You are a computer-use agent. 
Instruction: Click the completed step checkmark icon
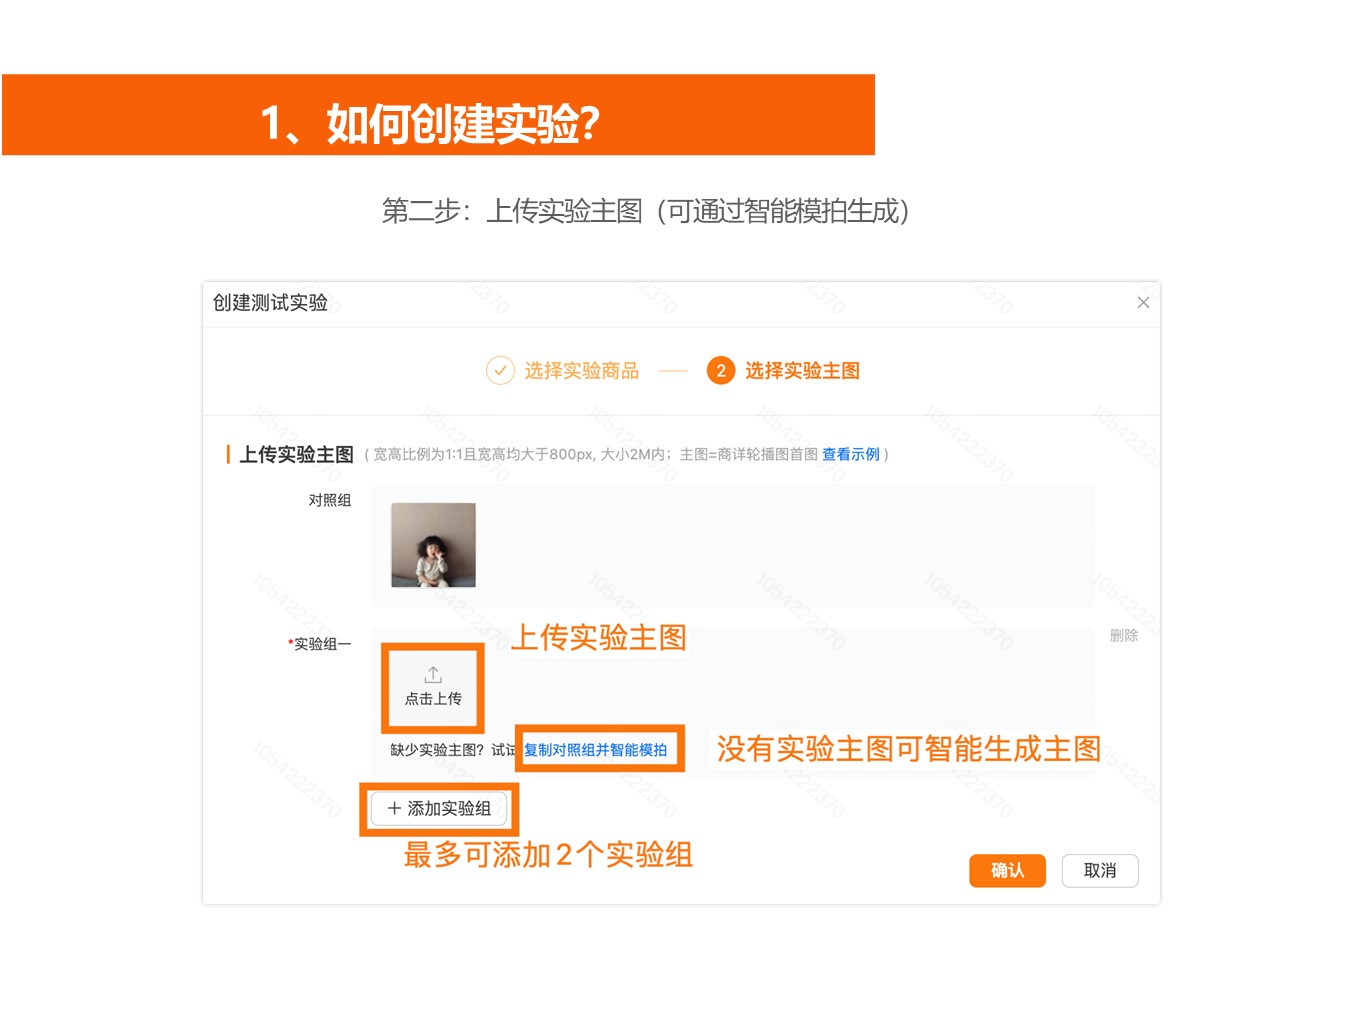click(x=500, y=371)
